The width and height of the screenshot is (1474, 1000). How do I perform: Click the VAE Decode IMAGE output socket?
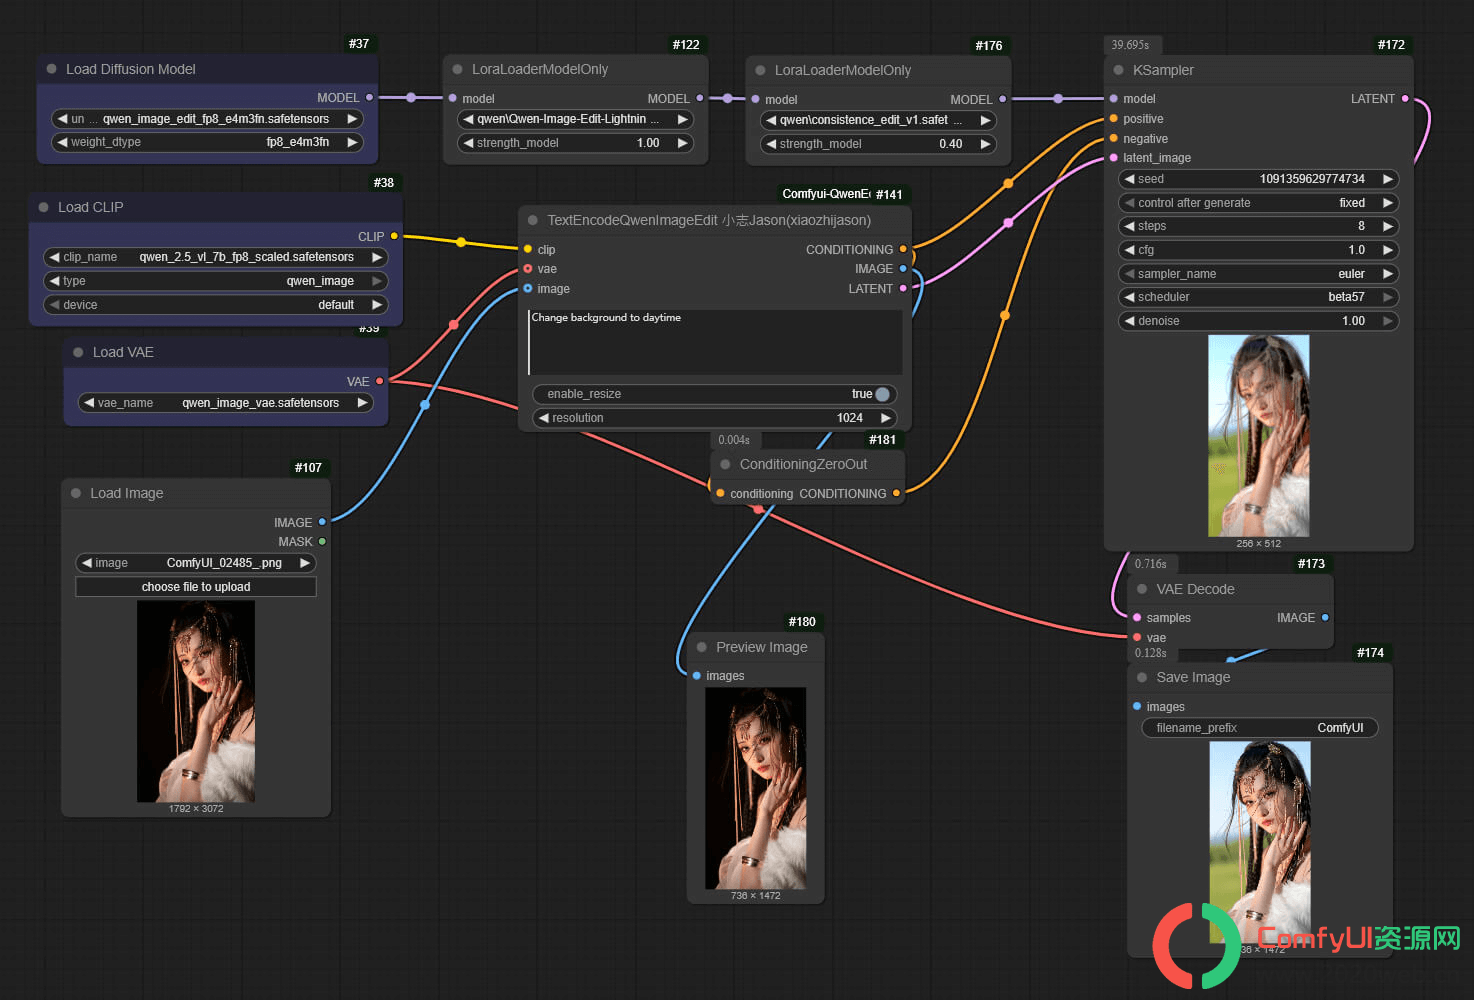(x=1325, y=617)
